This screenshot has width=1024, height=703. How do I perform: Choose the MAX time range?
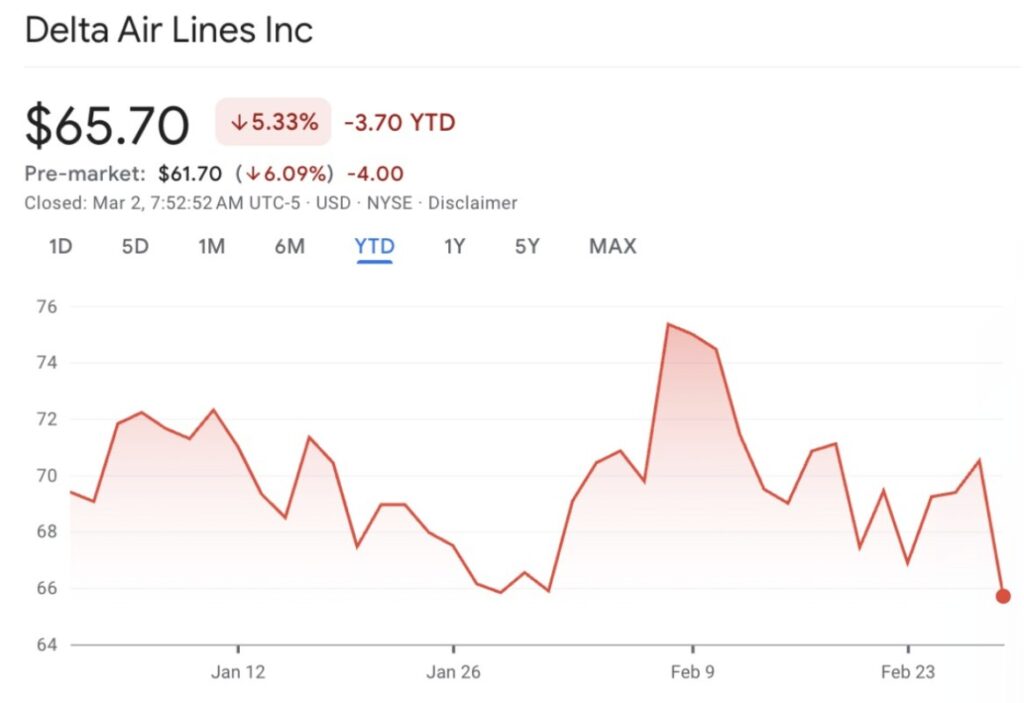612,246
